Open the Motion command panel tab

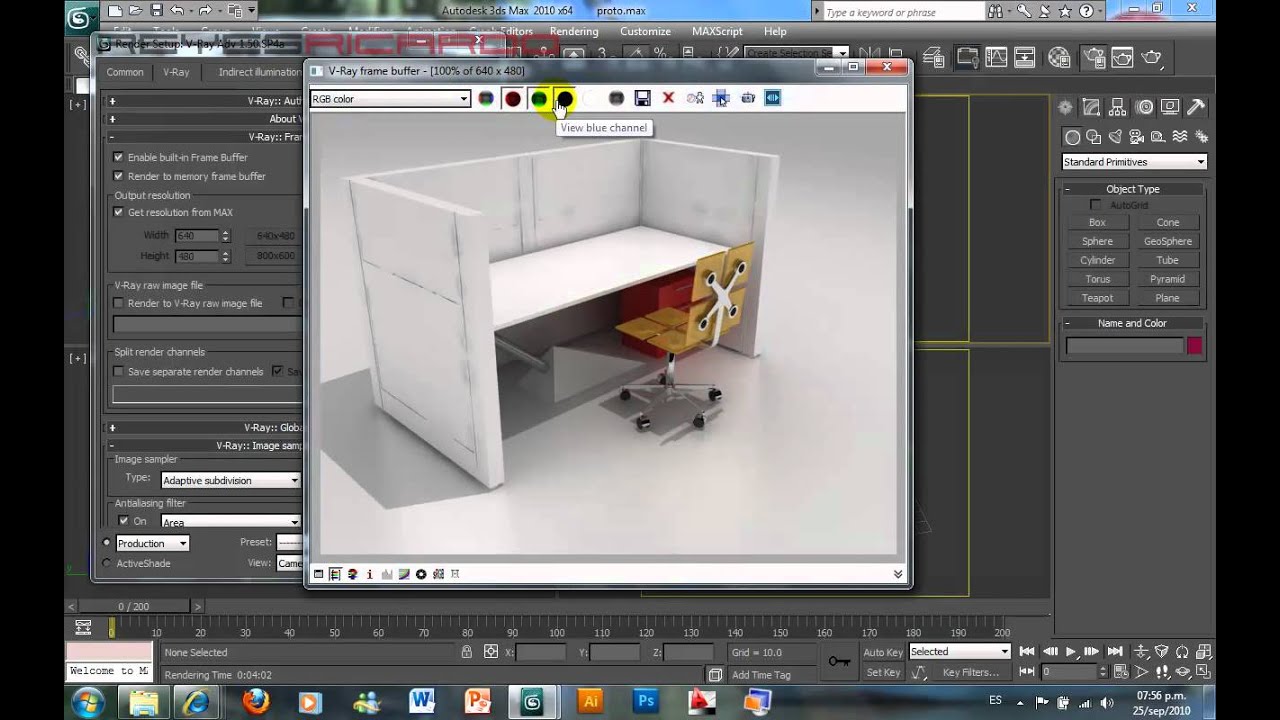[x=1144, y=108]
